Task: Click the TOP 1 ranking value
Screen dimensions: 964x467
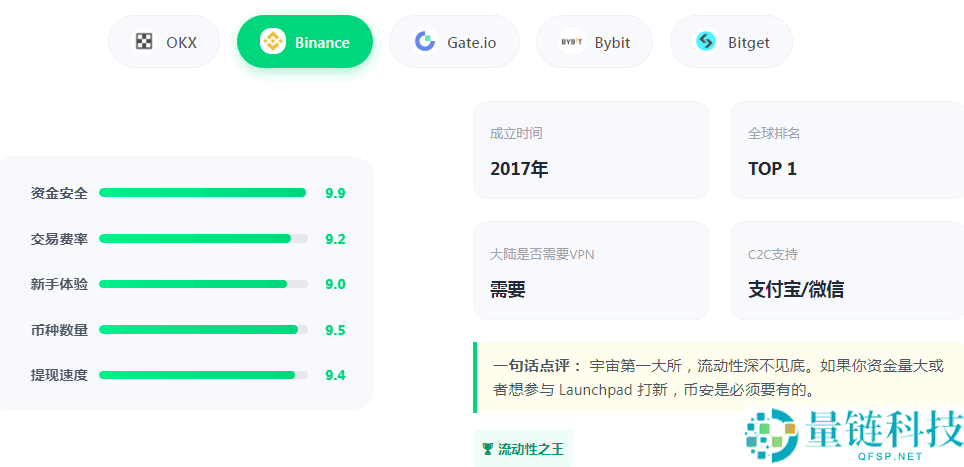Action: click(x=772, y=169)
